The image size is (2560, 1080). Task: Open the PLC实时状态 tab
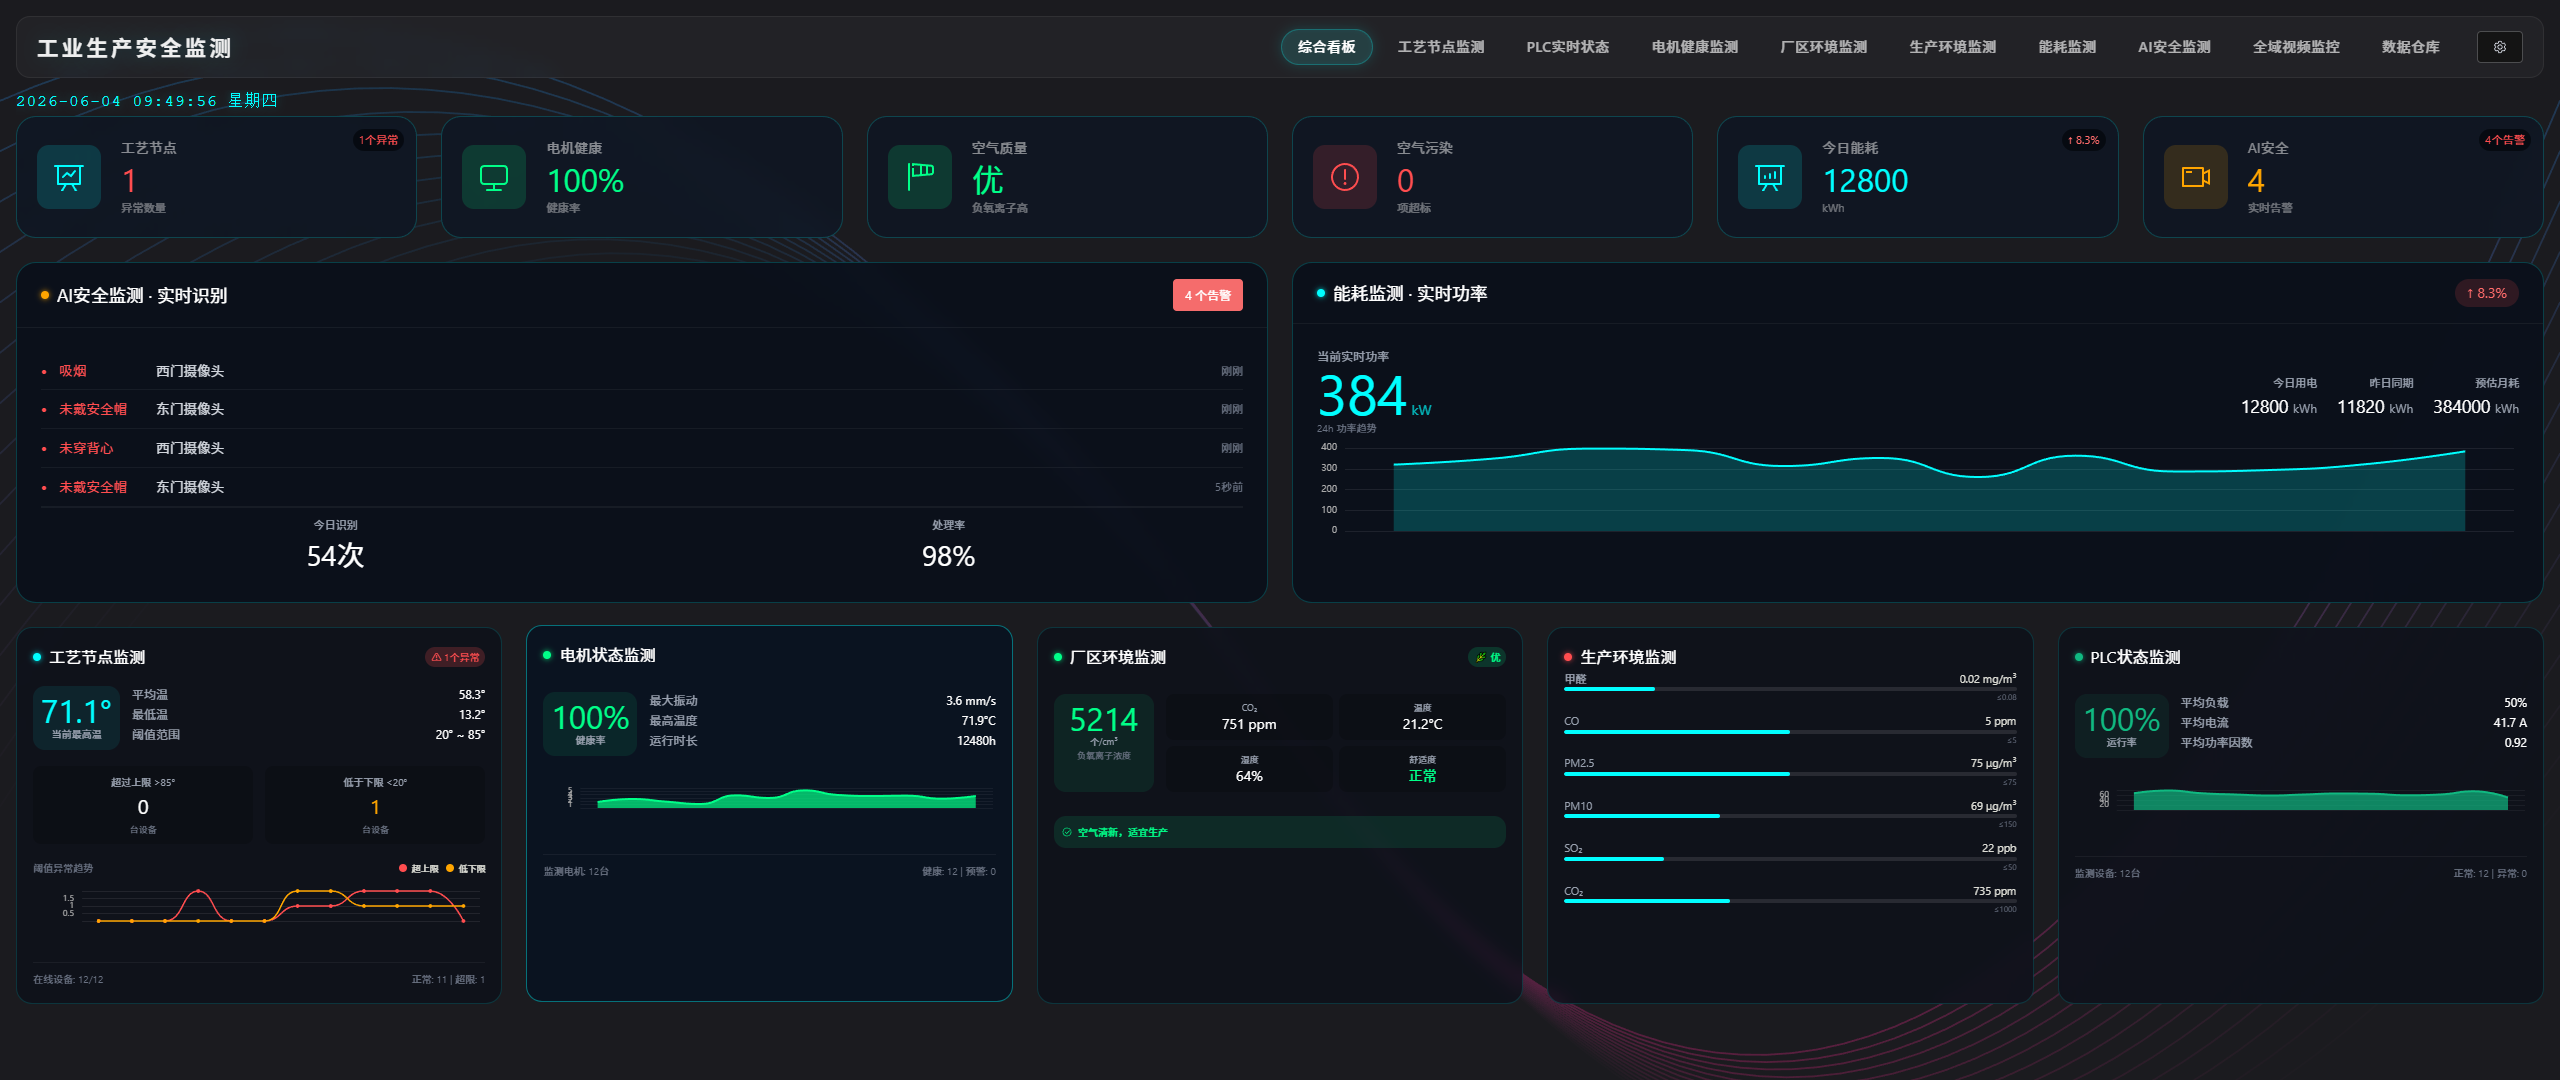[1567, 47]
